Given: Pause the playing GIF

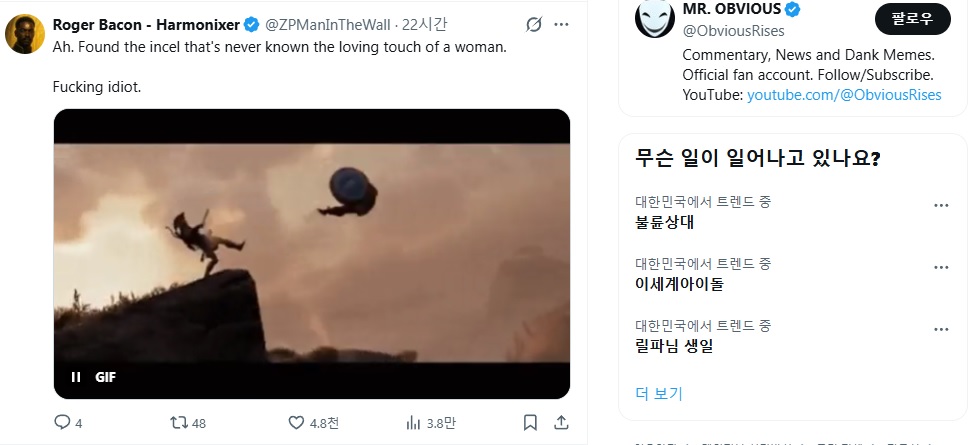Looking at the screenshot, I should tap(76, 377).
